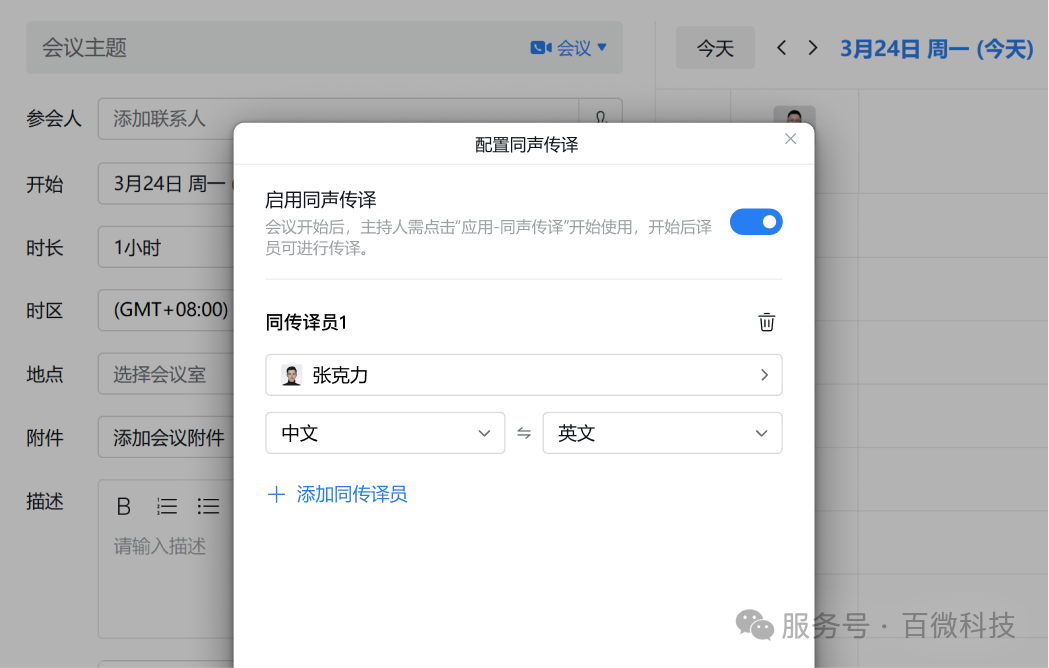Toggle bold formatting in the description editor
Image resolution: width=1049 pixels, height=668 pixels.
tap(123, 506)
